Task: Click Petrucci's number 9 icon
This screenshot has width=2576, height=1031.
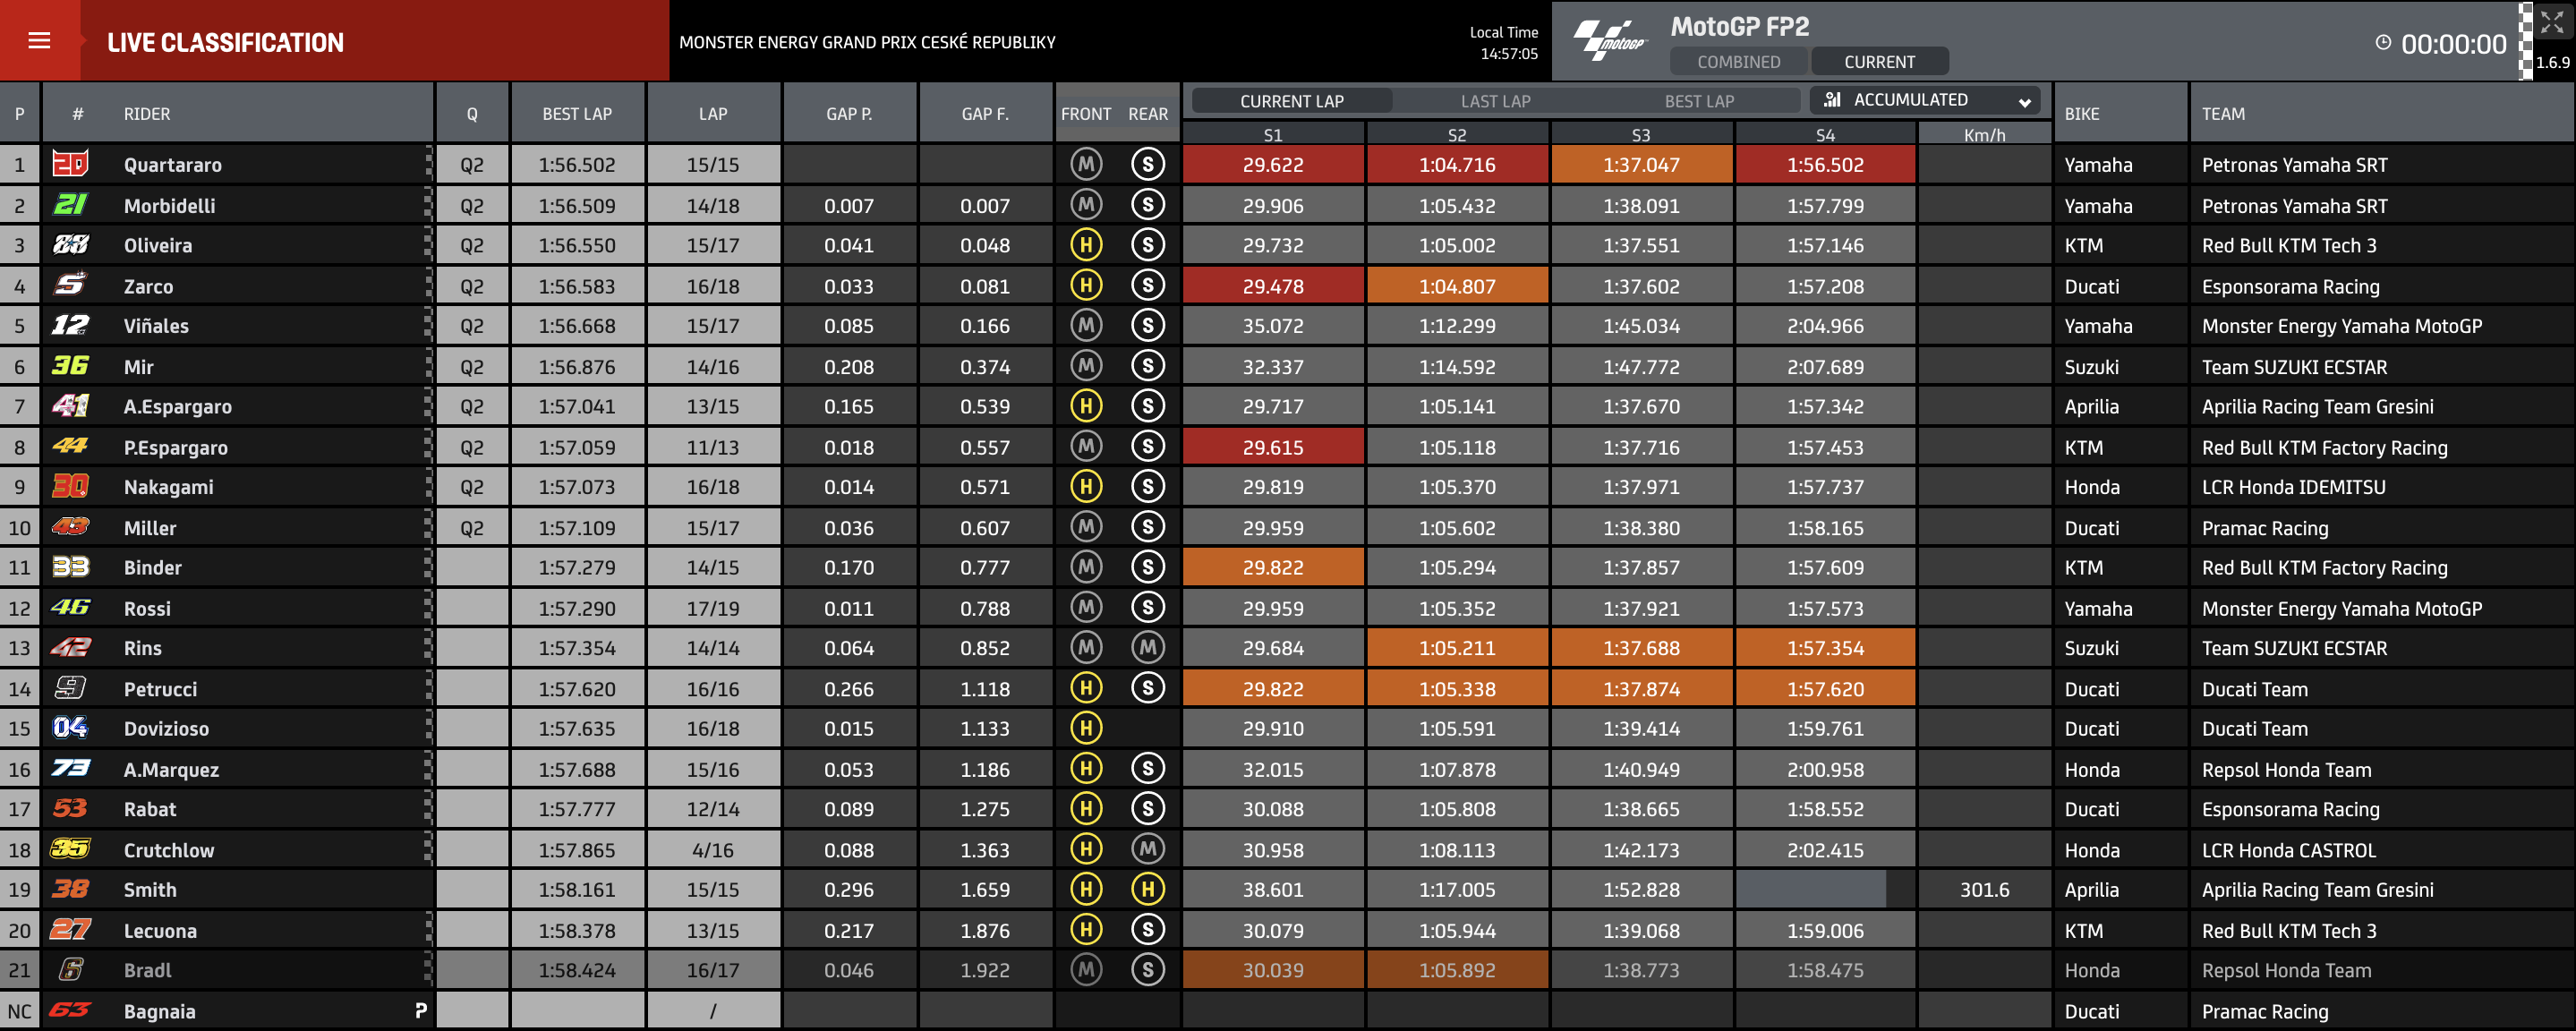Action: 70,688
